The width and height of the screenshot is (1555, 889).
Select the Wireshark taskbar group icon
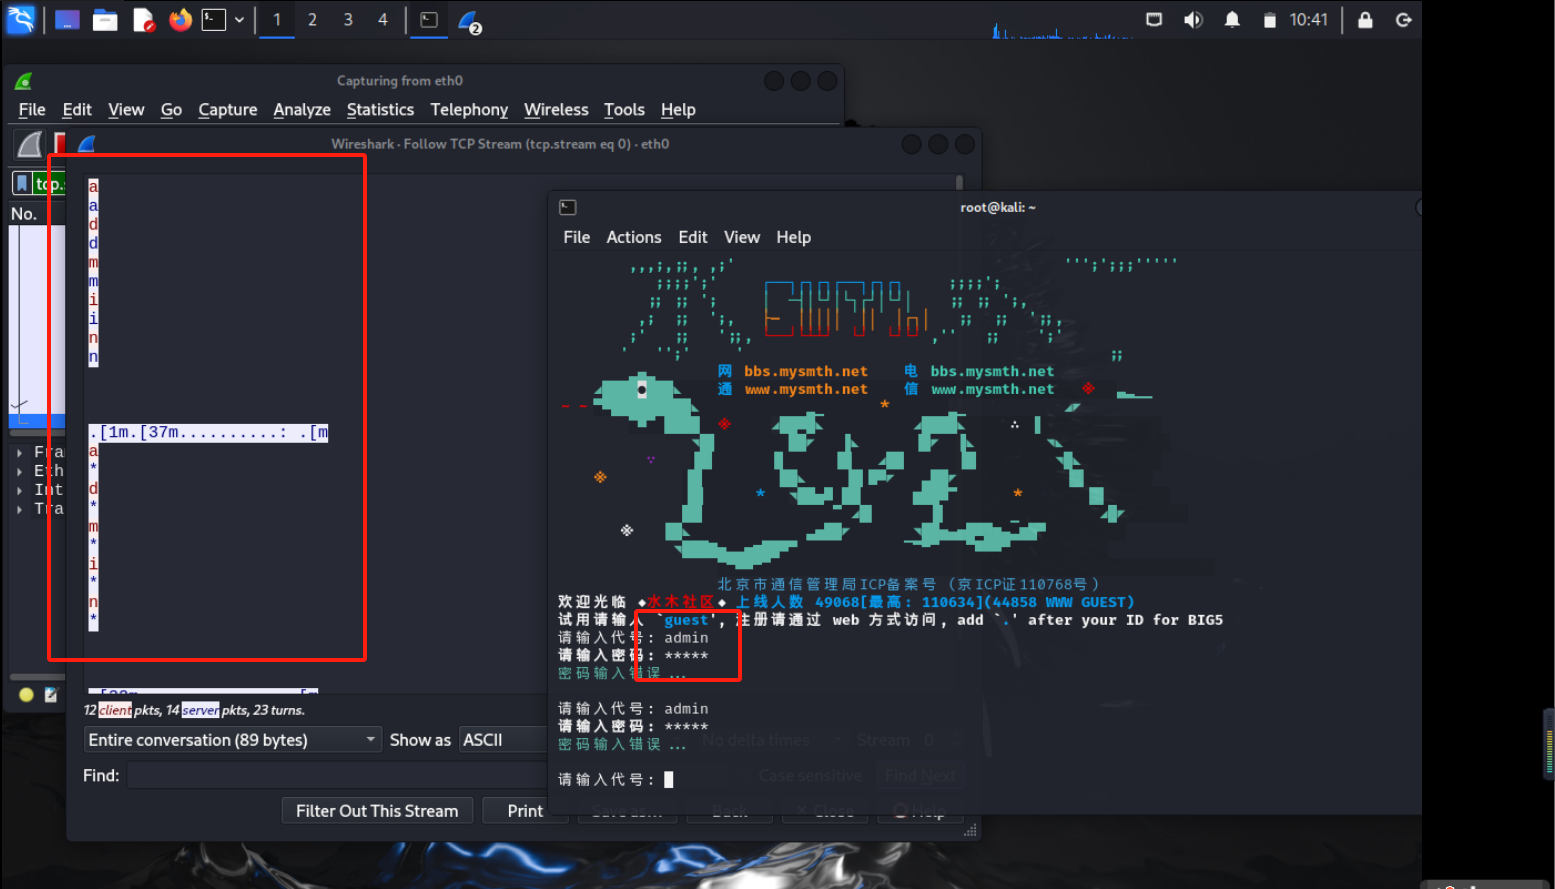[469, 21]
